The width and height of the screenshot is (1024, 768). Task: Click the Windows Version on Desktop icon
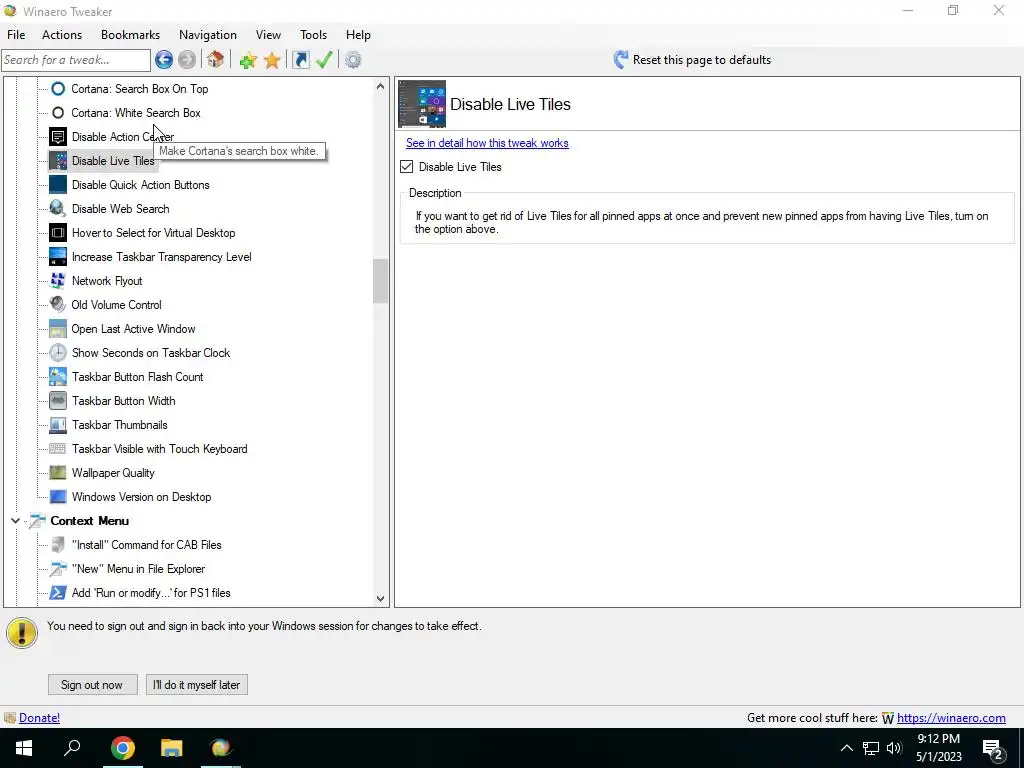[x=58, y=497]
